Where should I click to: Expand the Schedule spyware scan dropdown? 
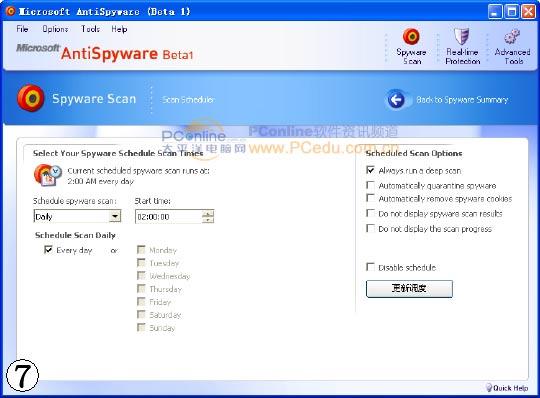[115, 216]
